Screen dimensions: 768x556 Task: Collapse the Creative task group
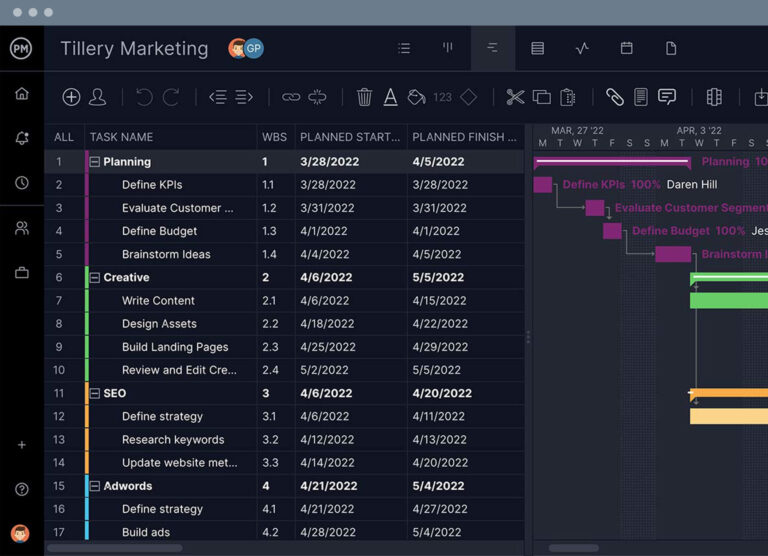coord(95,278)
